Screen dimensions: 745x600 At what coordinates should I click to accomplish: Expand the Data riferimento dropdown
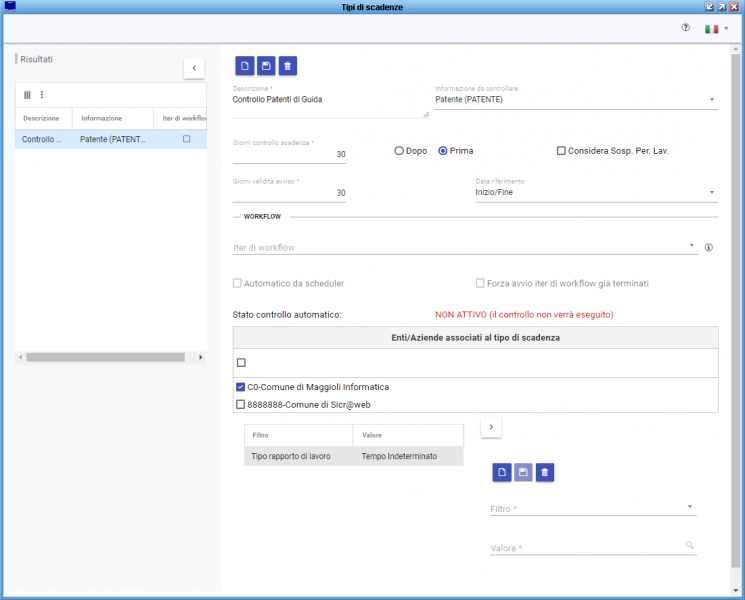coord(711,192)
